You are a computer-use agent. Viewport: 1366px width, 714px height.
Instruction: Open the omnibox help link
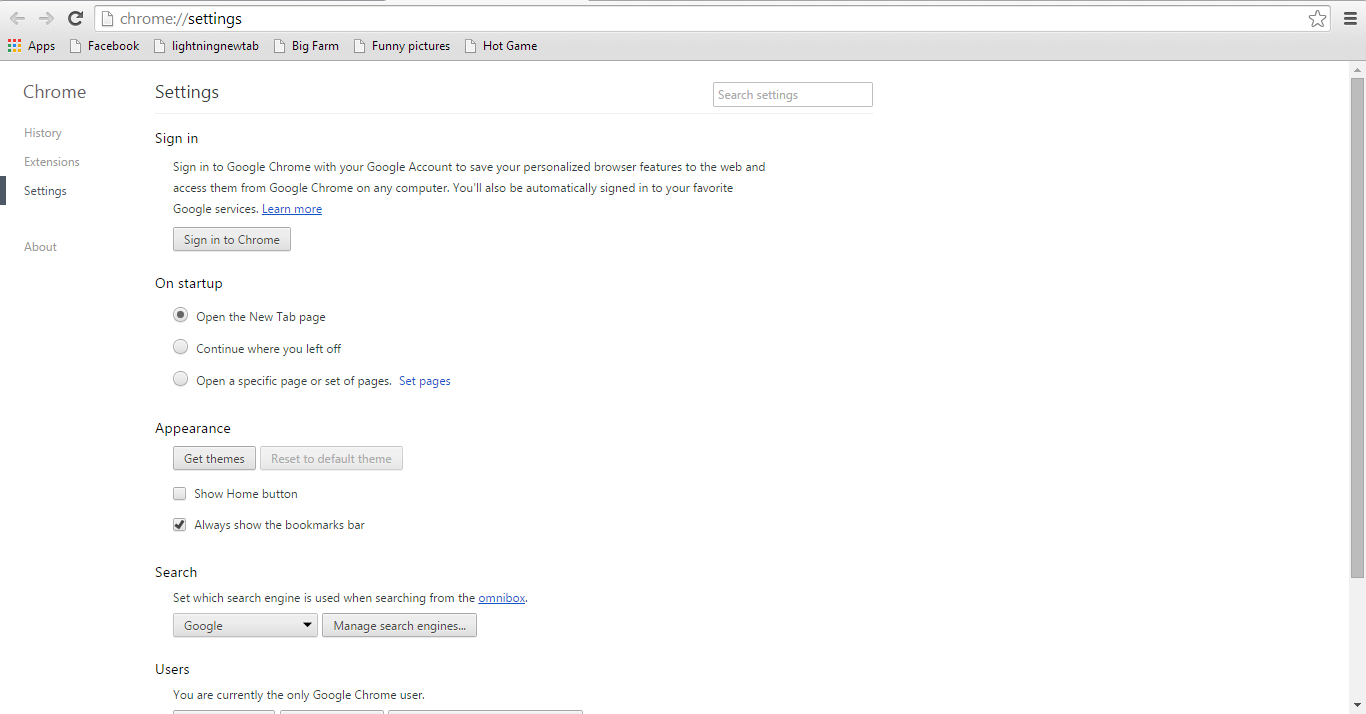pyautogui.click(x=502, y=598)
